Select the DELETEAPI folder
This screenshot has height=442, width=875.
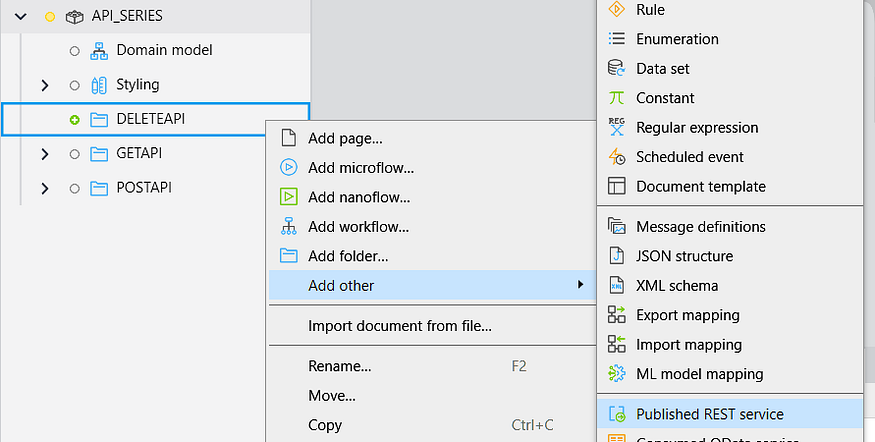coord(150,119)
